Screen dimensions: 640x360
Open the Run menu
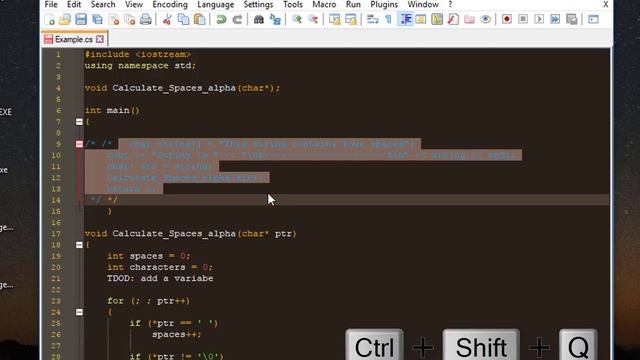pos(353,4)
